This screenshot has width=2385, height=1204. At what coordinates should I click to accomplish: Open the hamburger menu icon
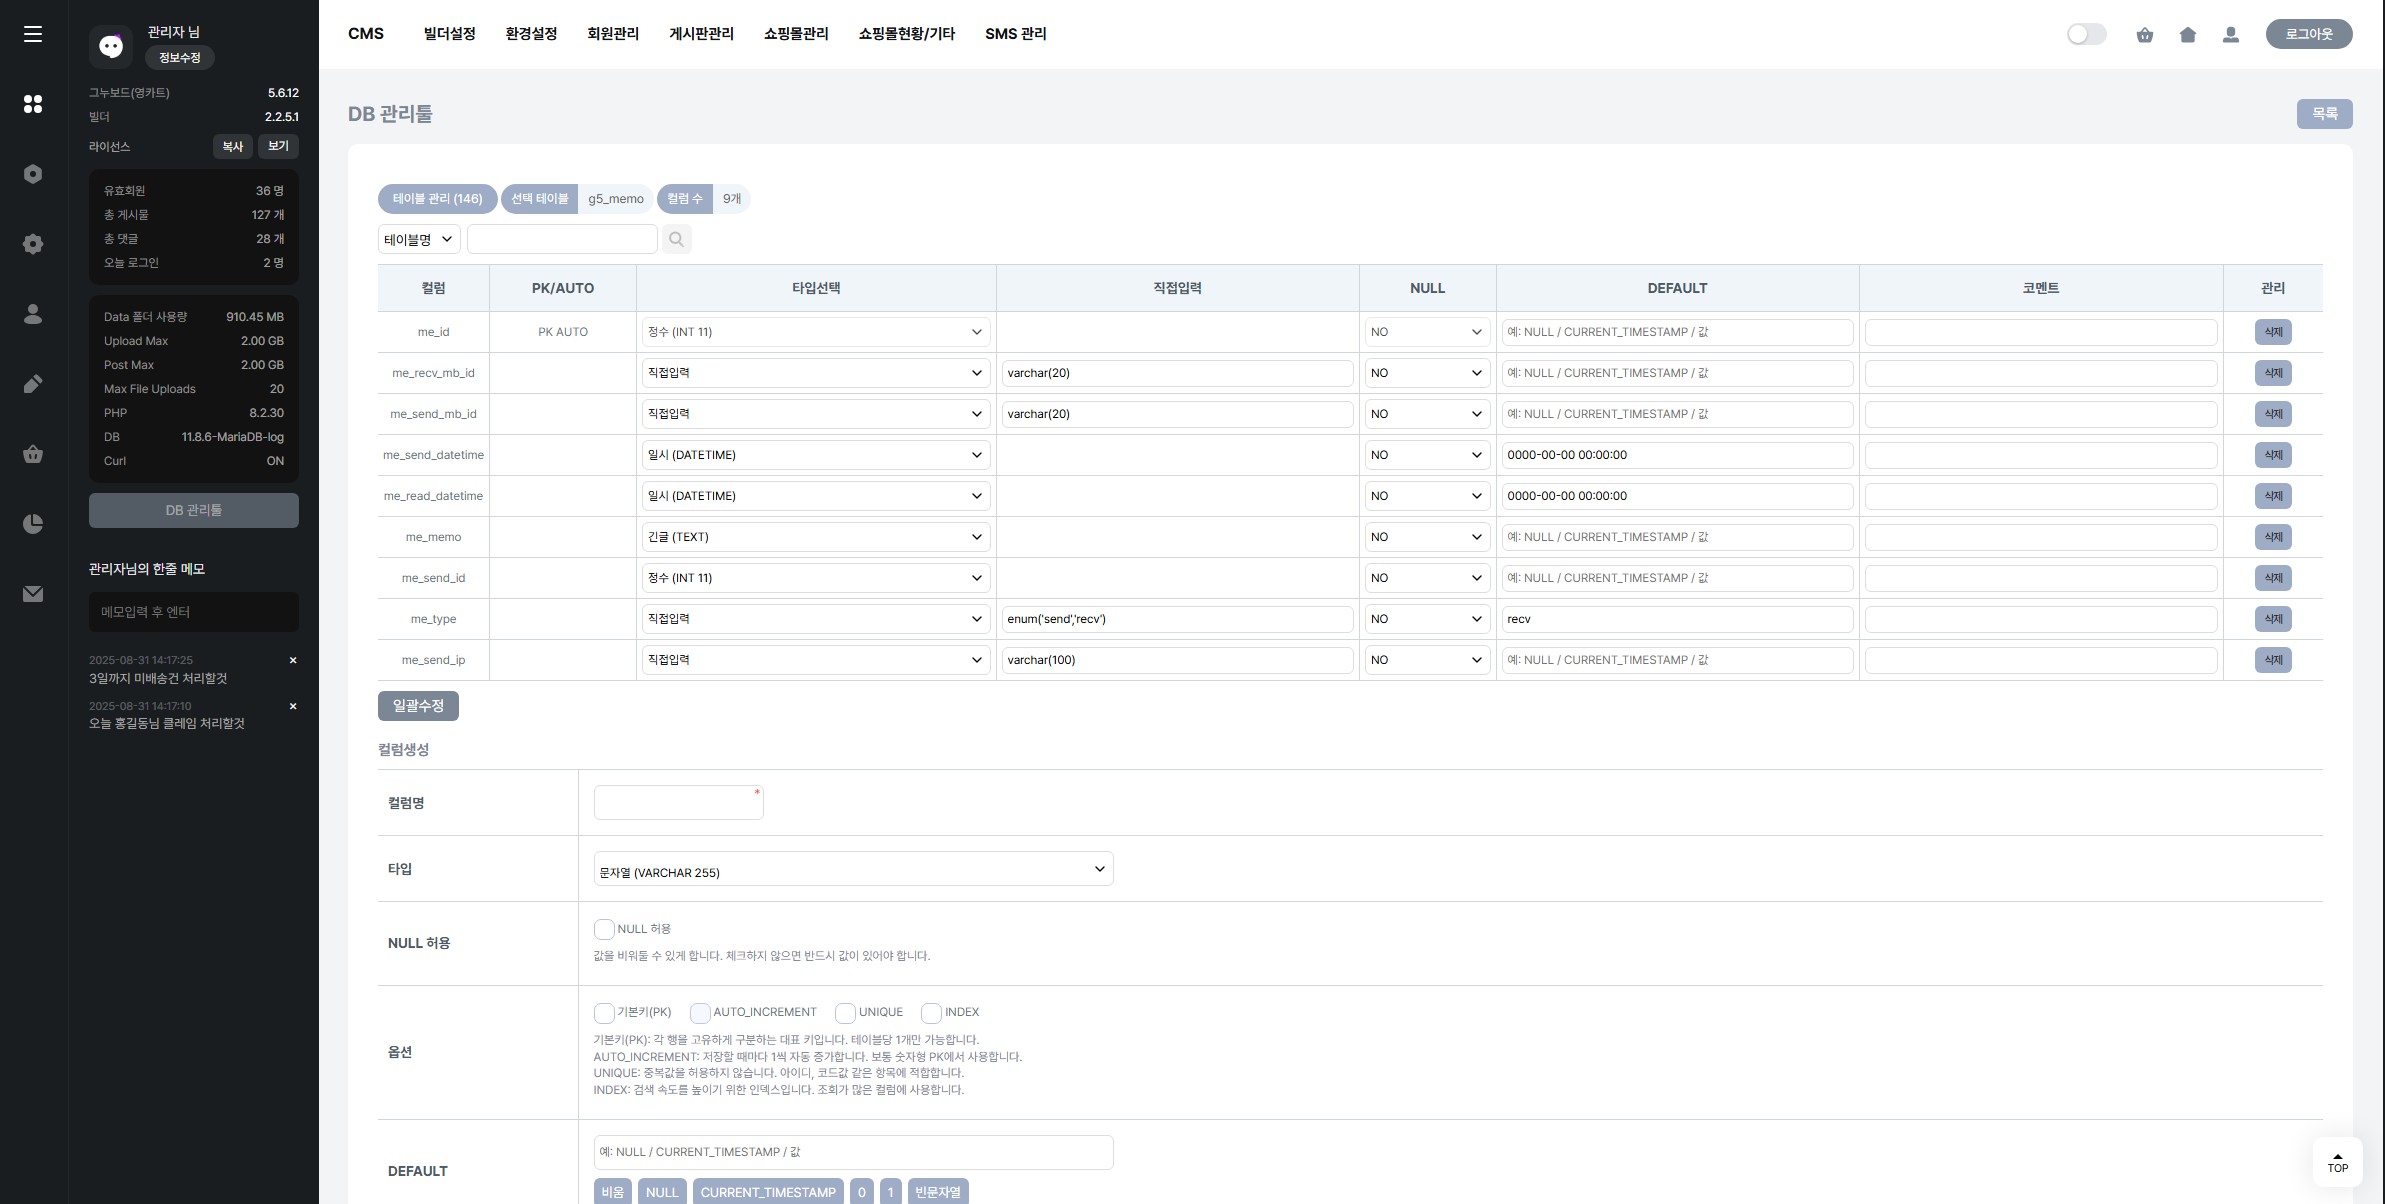tap(33, 34)
